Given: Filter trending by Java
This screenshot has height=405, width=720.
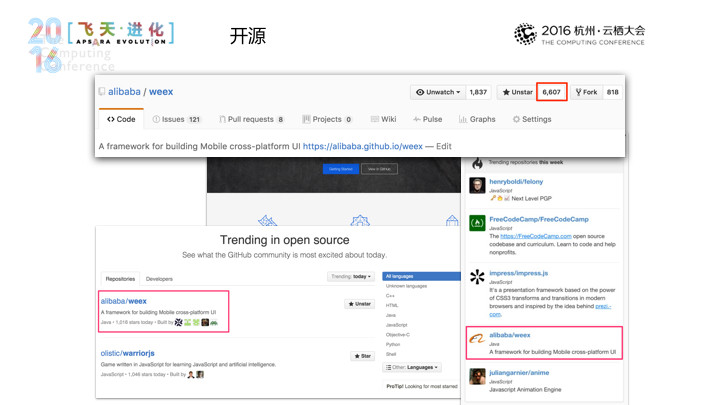Looking at the screenshot, I should (391, 315).
